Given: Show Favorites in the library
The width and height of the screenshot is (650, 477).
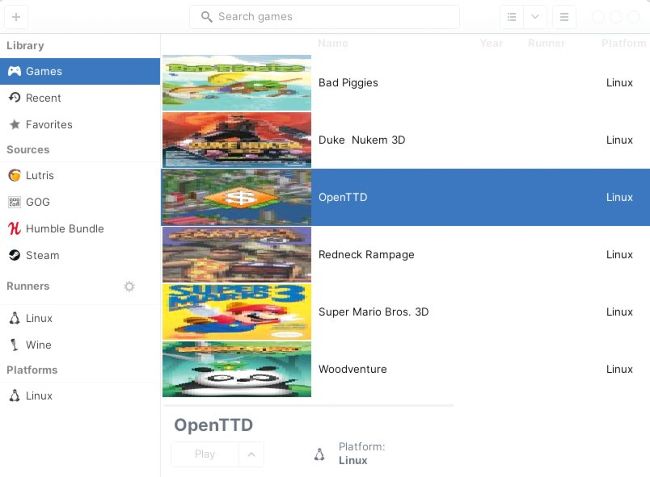Looking at the screenshot, I should point(49,125).
